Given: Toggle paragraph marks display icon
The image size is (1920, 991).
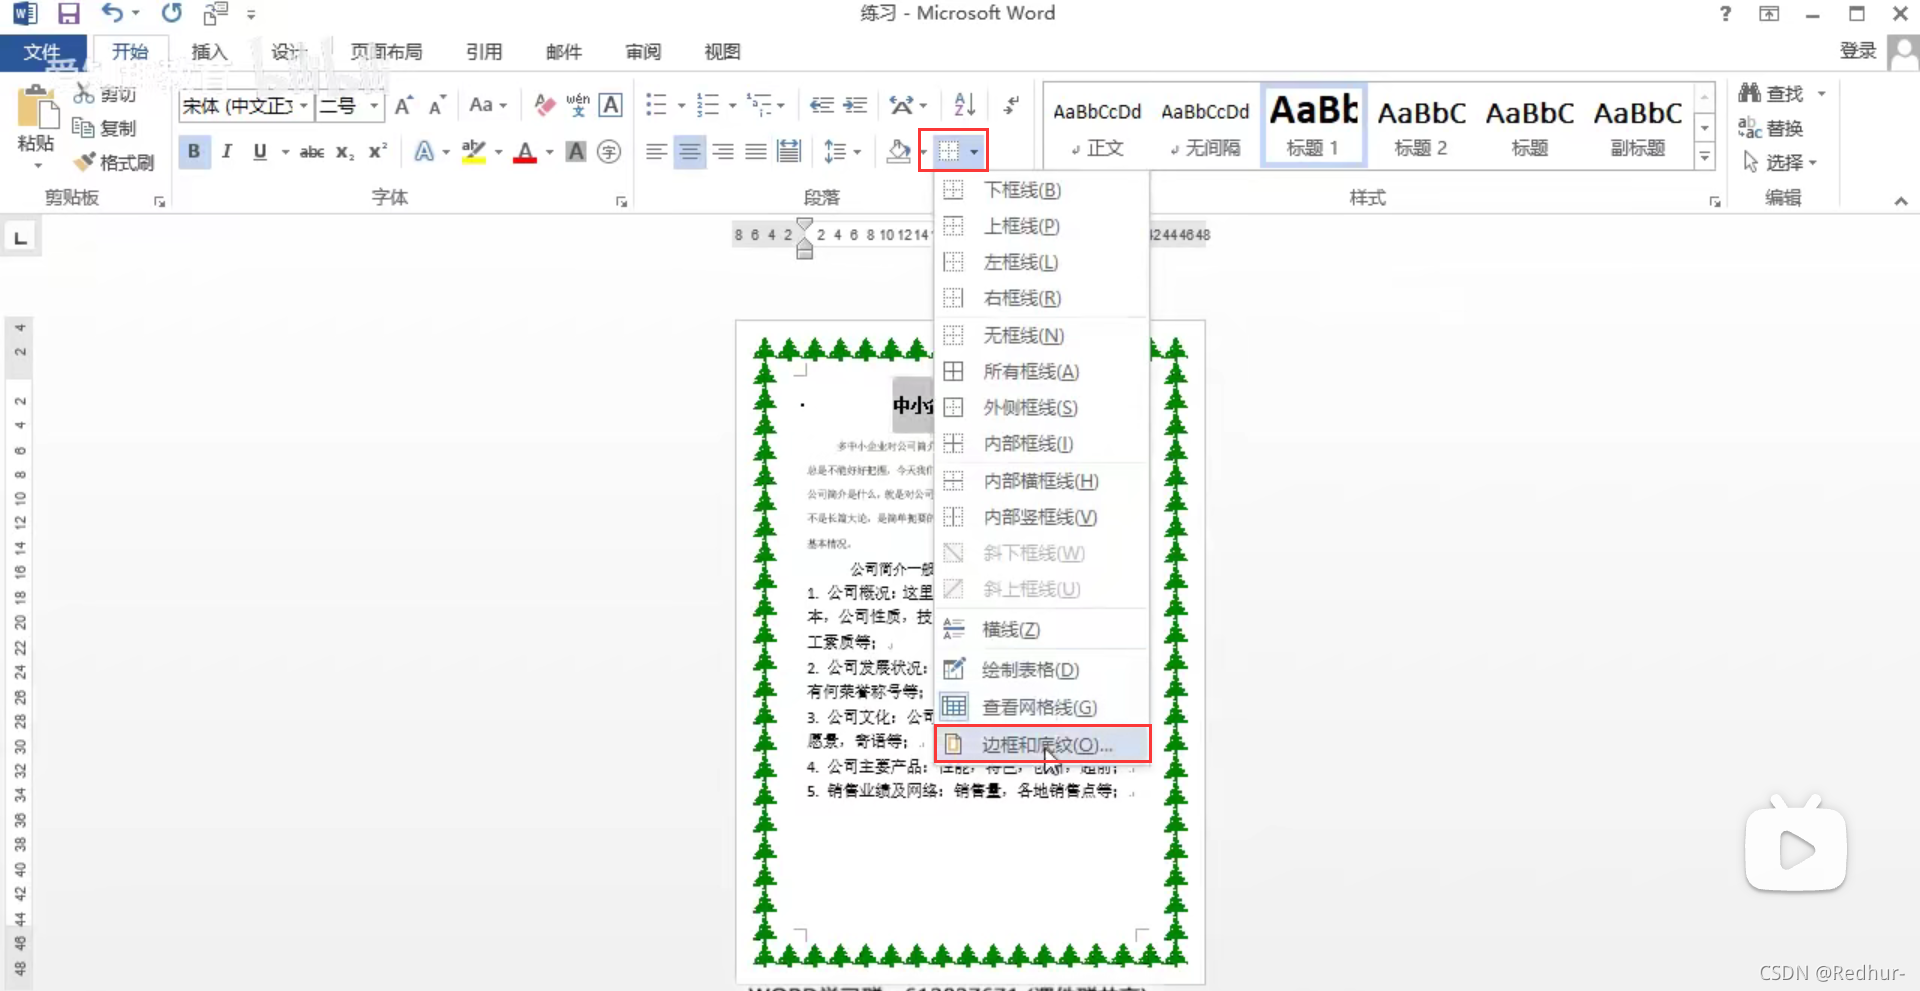Looking at the screenshot, I should [1011, 105].
